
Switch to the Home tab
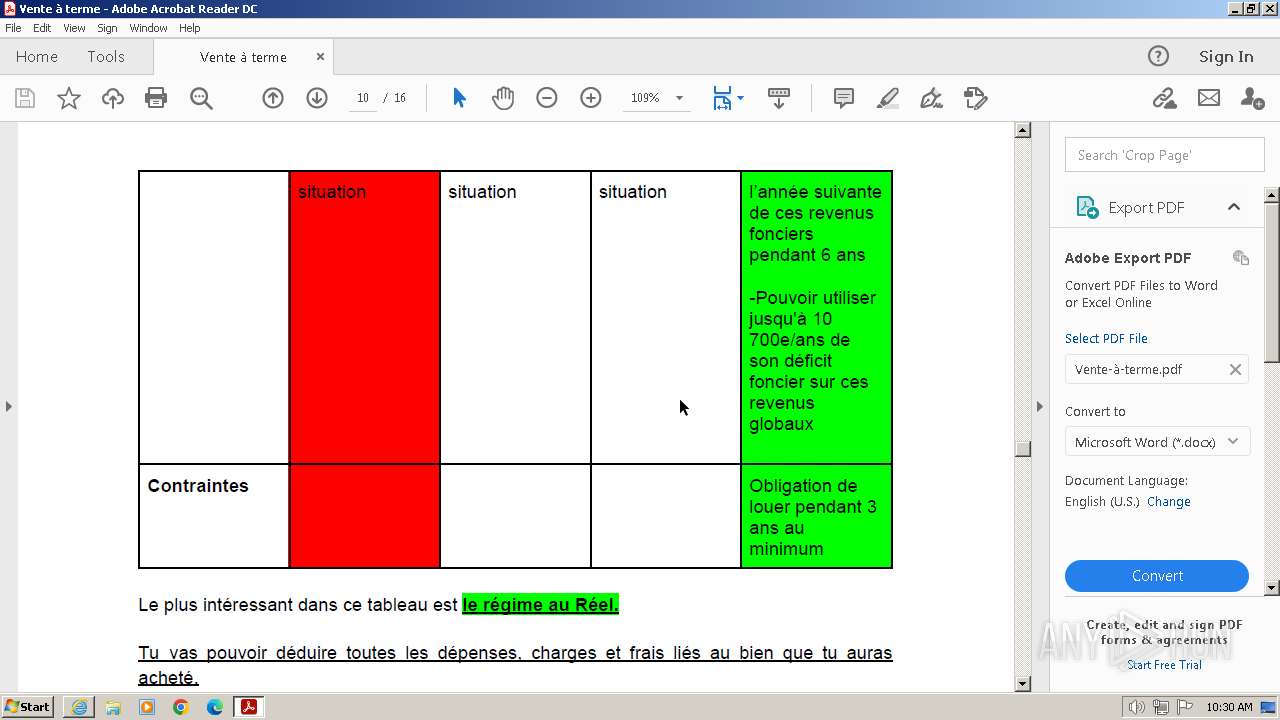37,57
